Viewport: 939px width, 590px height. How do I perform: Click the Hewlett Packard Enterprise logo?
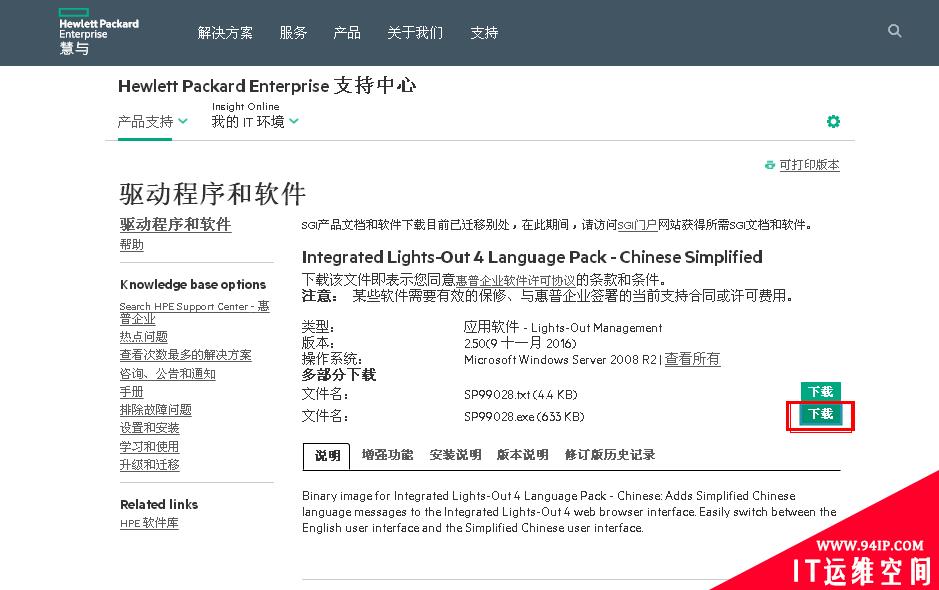click(99, 32)
